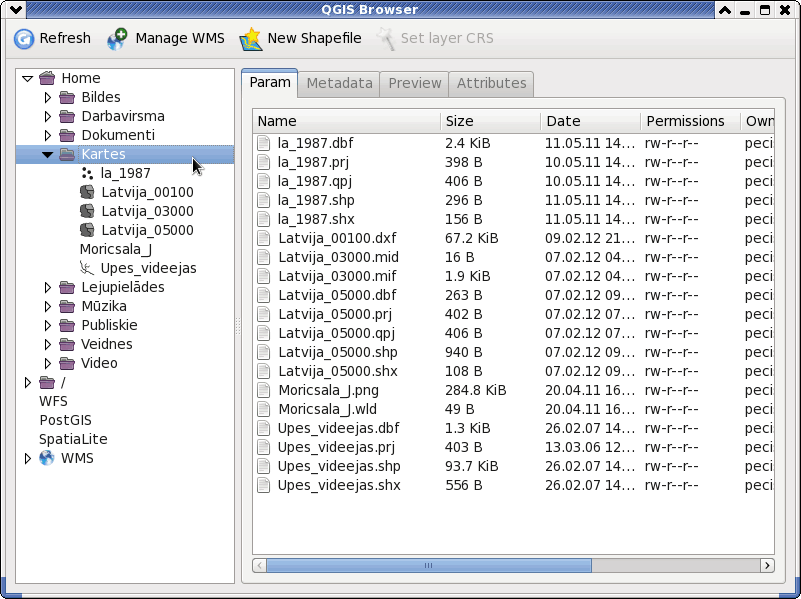801x599 pixels.
Task: Select the Upes_videejas.prj file row
Action: coord(513,447)
